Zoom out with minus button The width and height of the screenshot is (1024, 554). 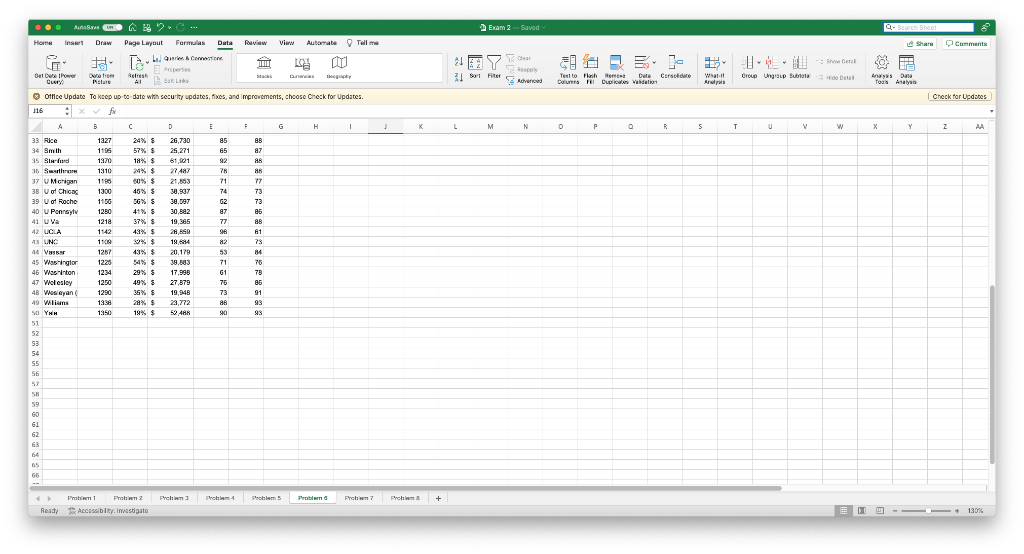click(x=895, y=511)
